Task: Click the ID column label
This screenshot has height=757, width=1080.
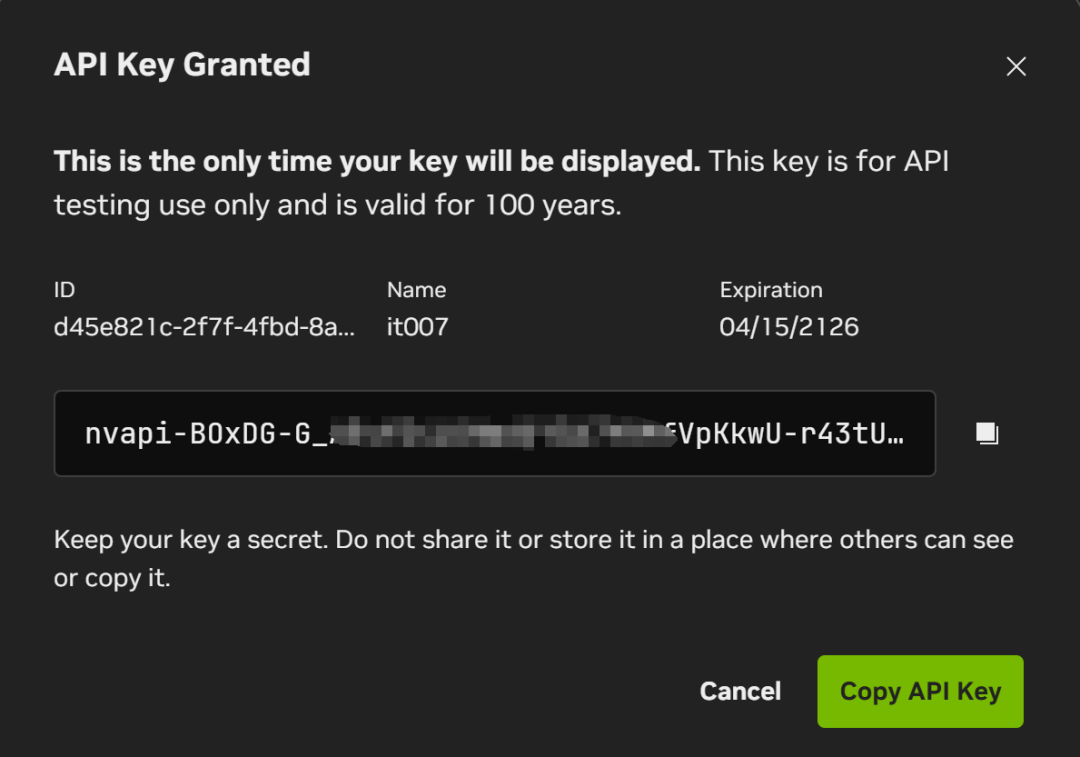Action: point(64,290)
